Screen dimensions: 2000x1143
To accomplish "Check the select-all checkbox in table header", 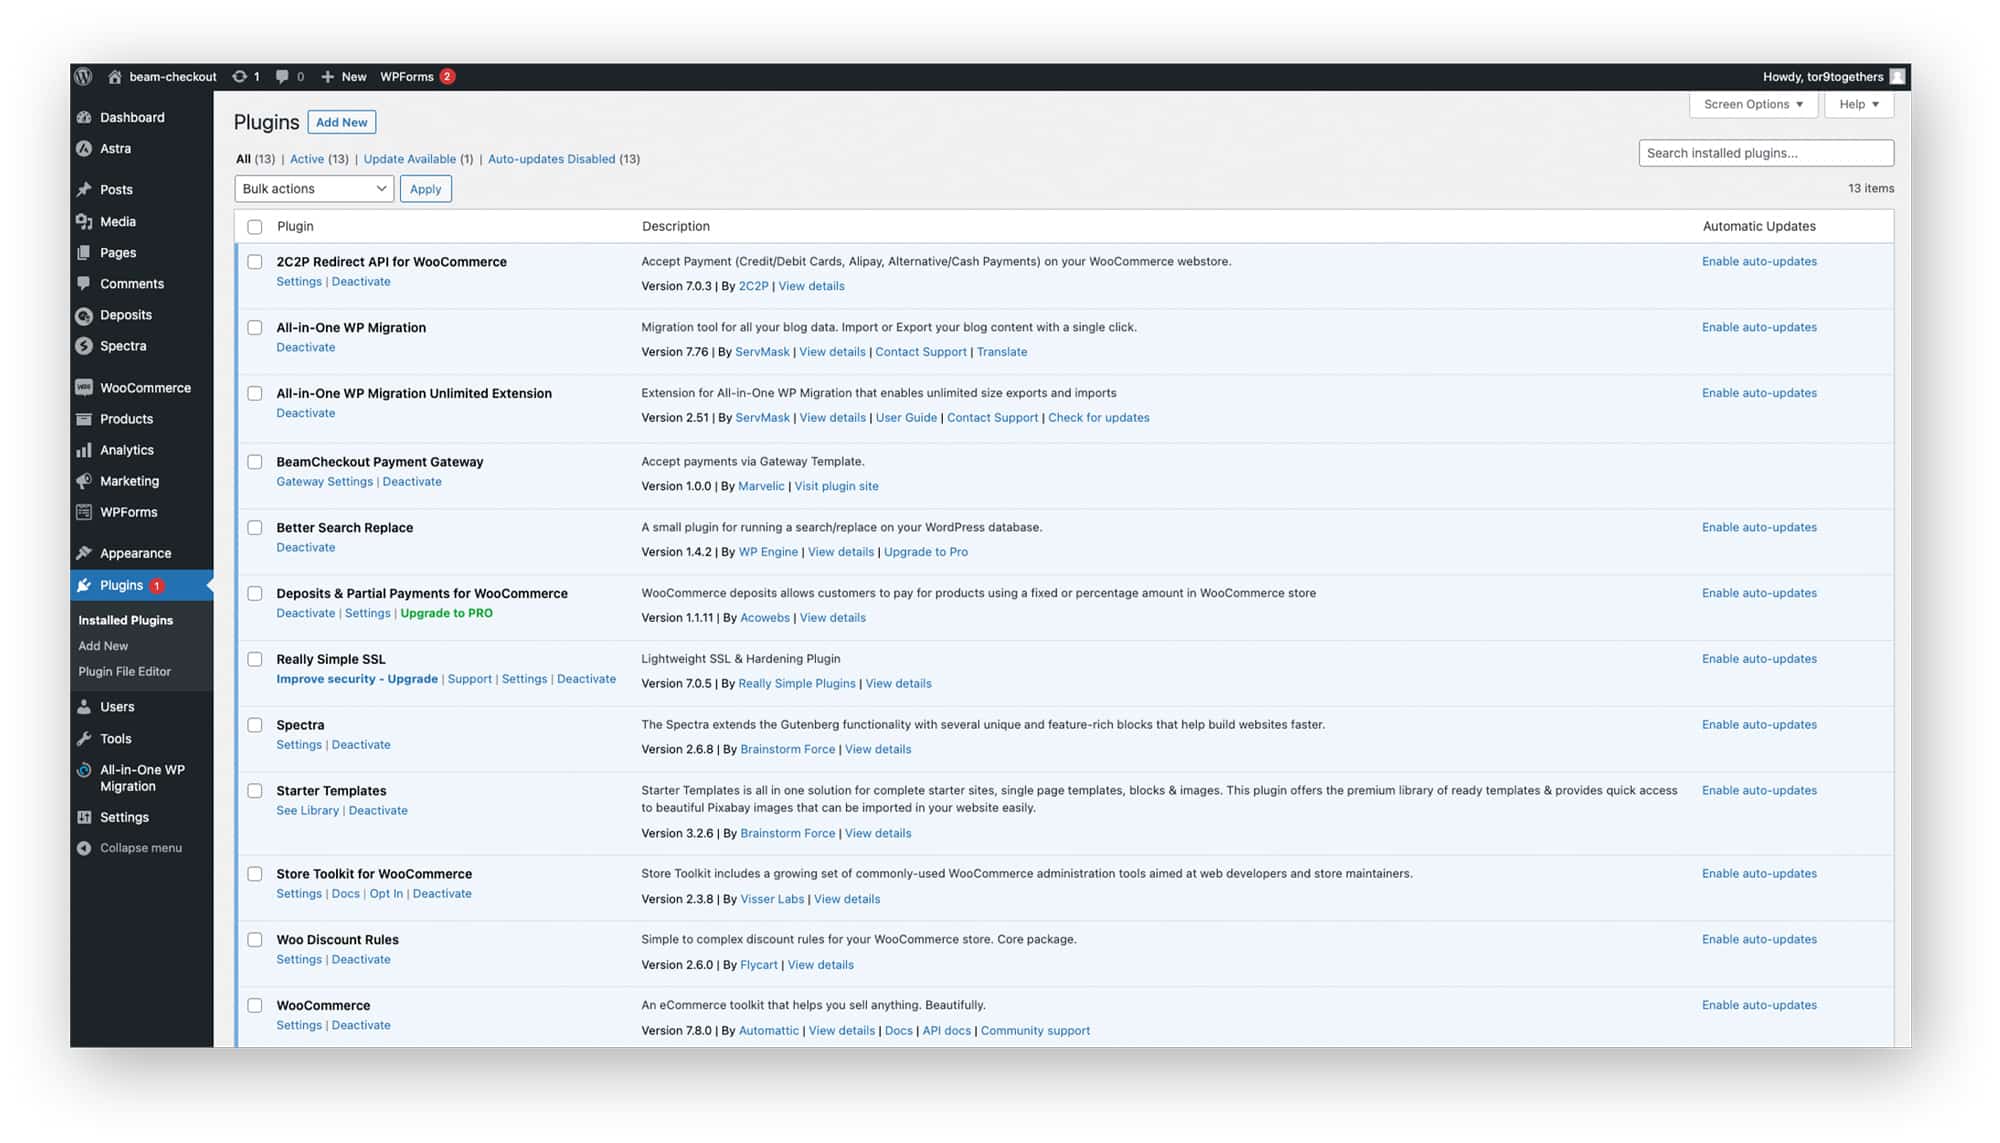I will click(x=255, y=227).
